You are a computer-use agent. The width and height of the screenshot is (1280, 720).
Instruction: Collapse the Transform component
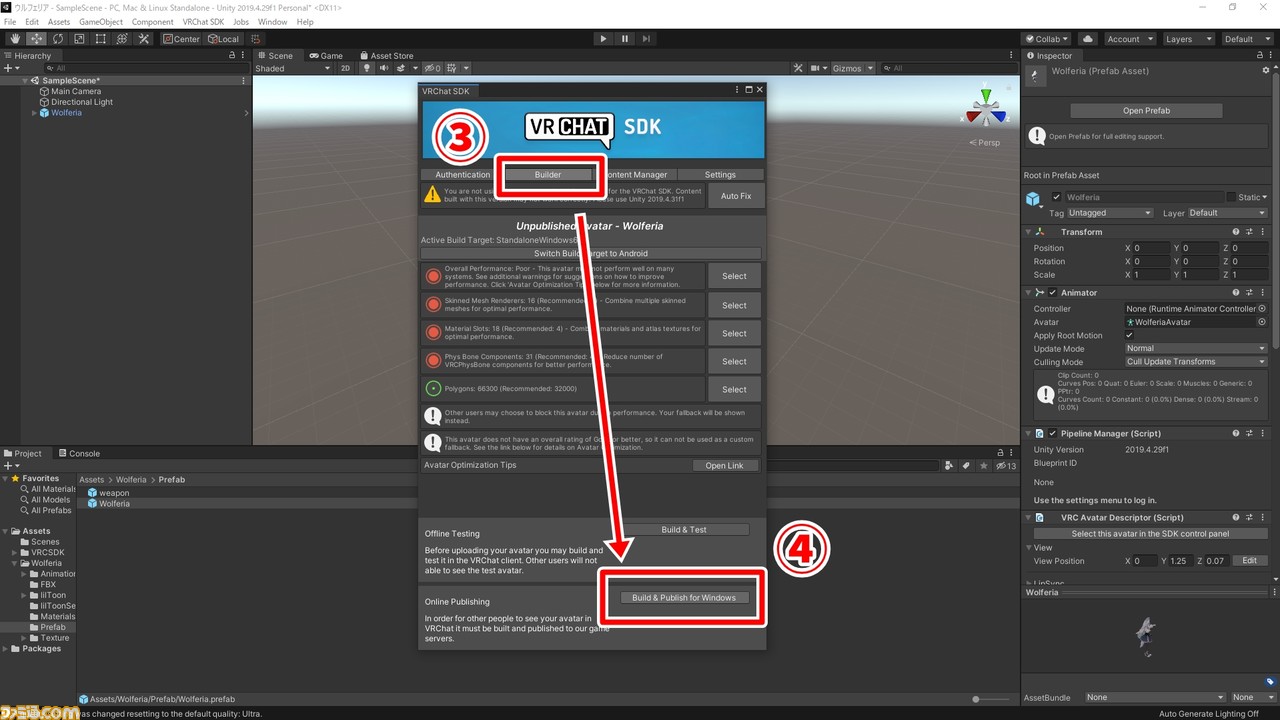[x=1030, y=232]
